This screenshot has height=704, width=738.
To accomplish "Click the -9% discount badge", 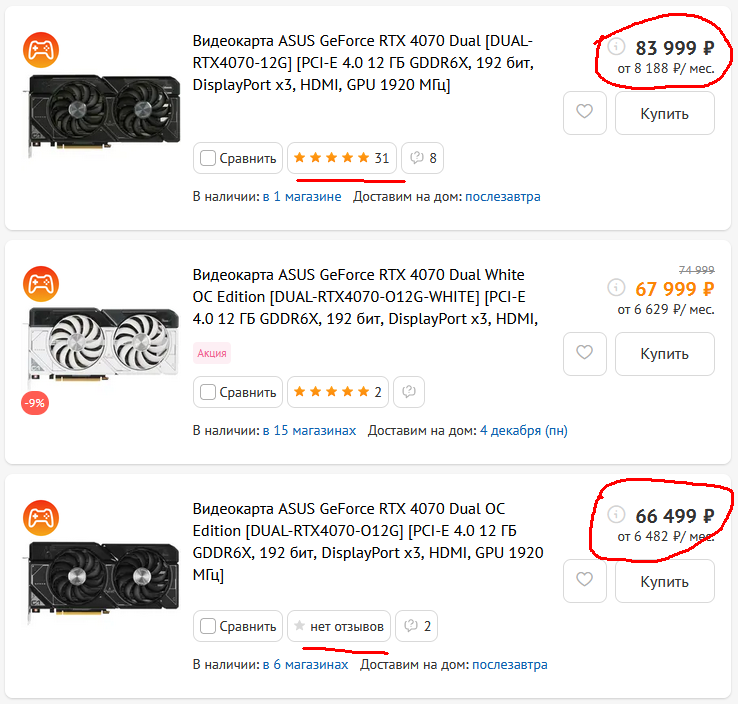I will click(x=37, y=404).
